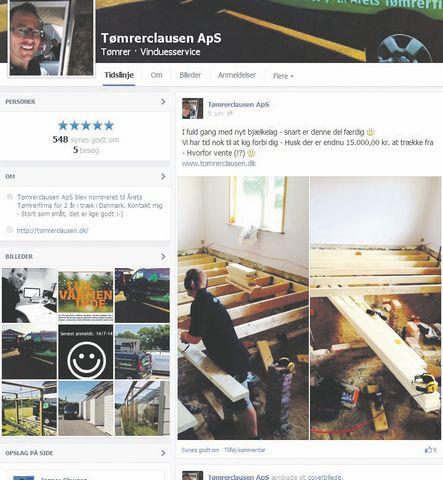443x480 pixels.
Task: Open www.tomrerclausen.dk link in post
Action: [219, 163]
